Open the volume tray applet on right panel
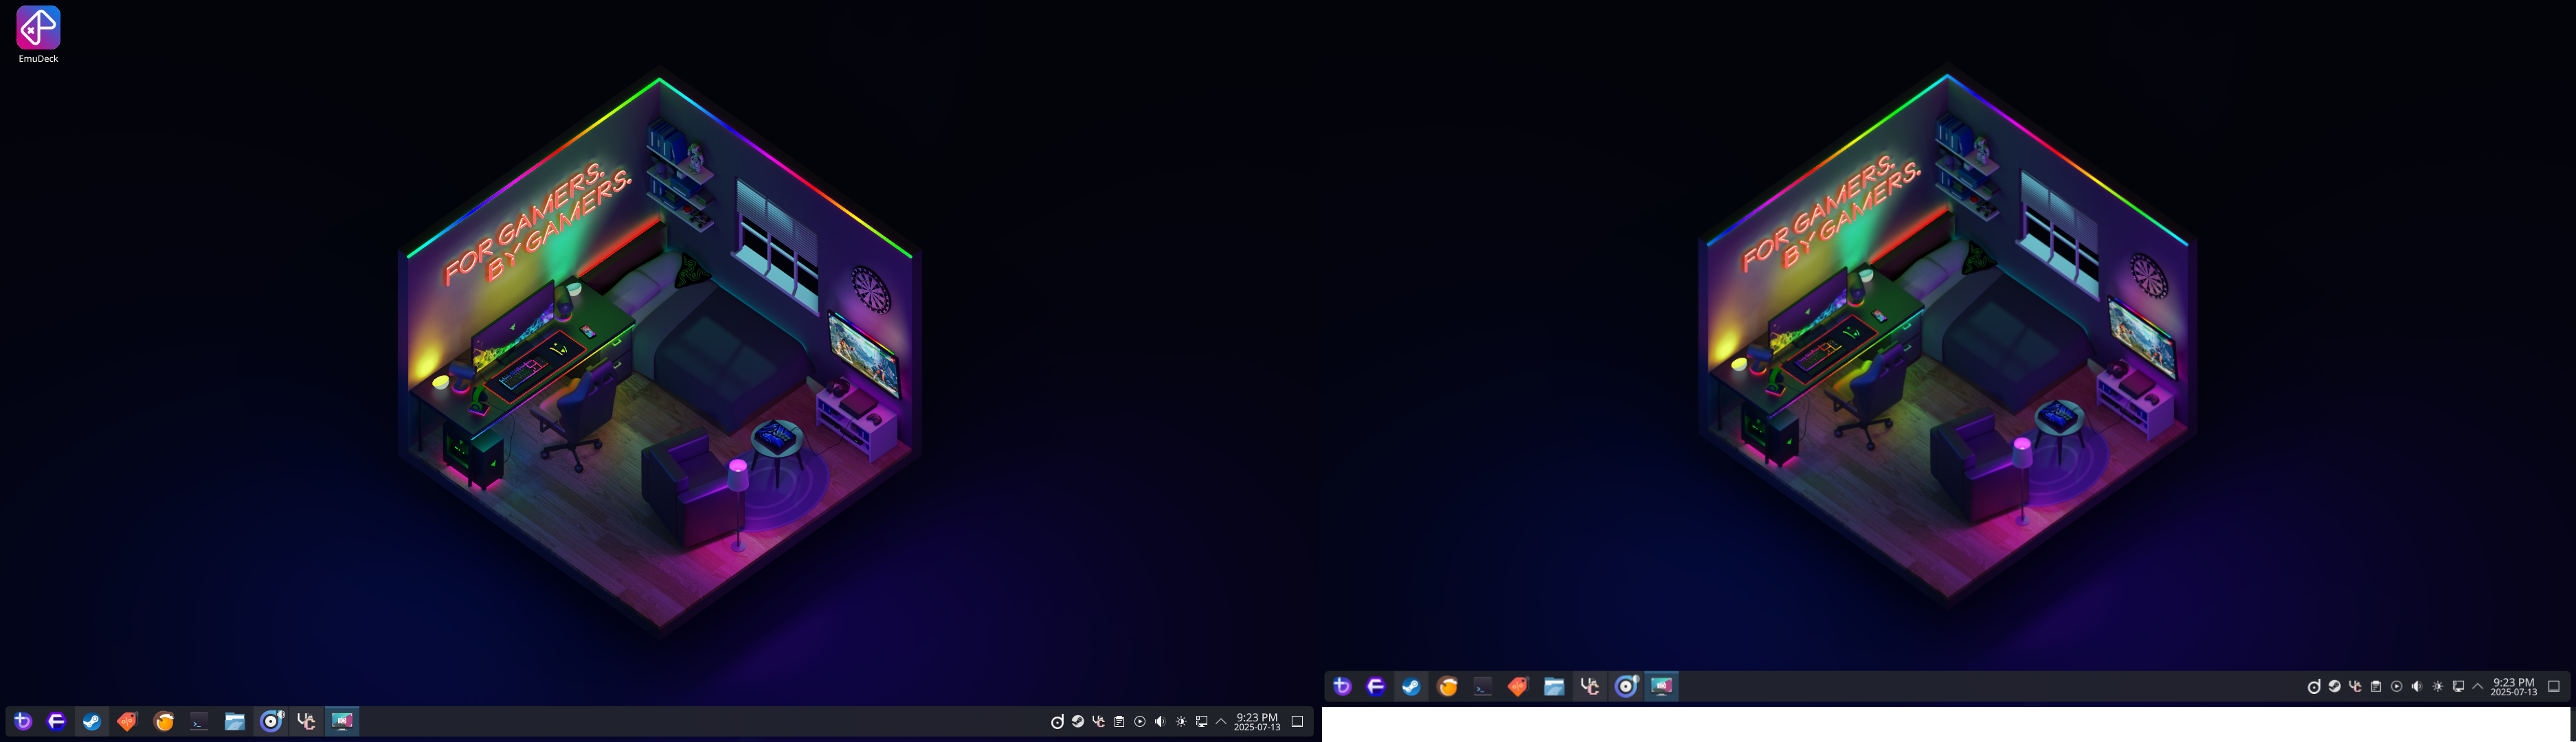Screen dimensions: 2576x742 (2417, 686)
